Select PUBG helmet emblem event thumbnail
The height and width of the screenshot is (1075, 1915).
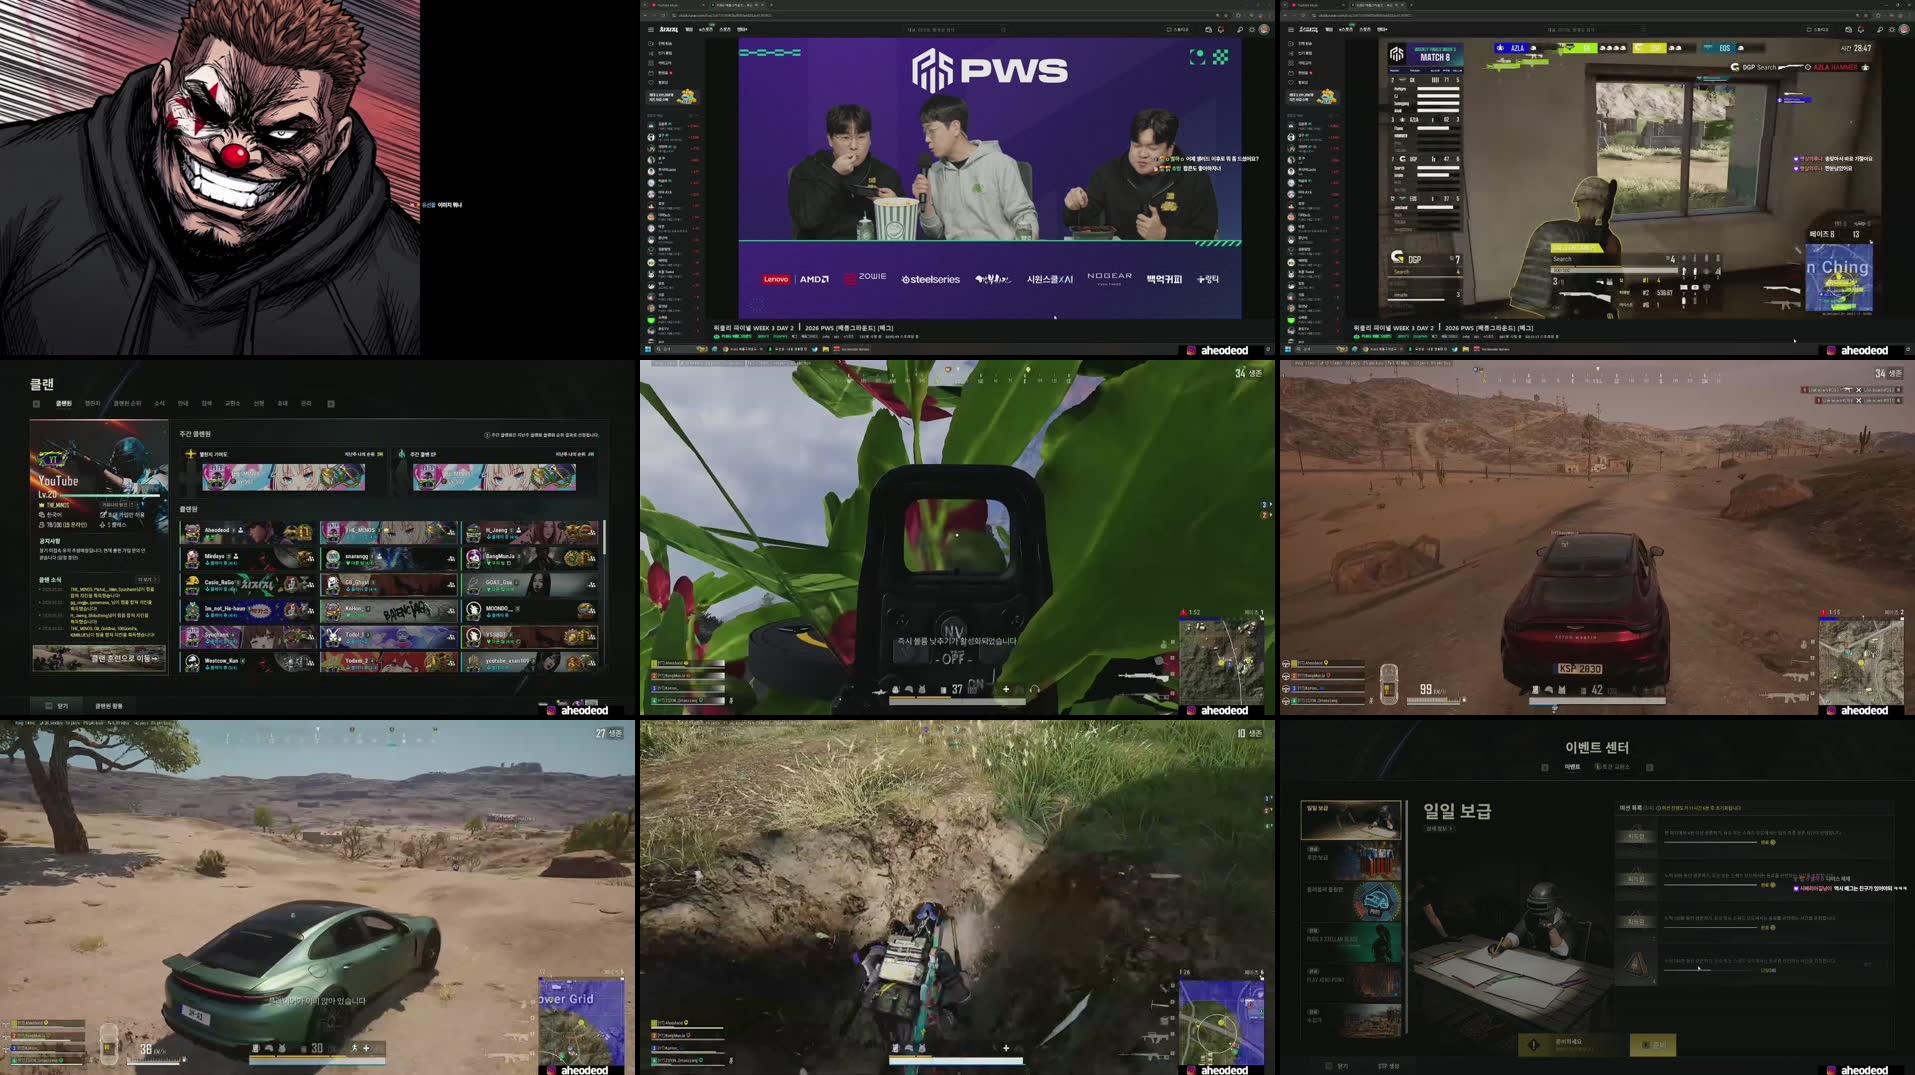click(x=1350, y=901)
